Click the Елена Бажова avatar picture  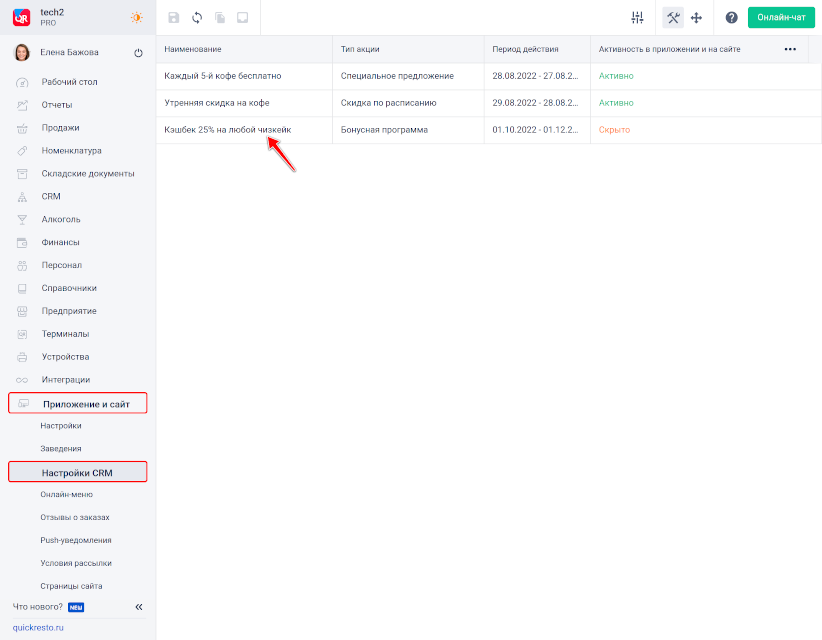click(22, 52)
